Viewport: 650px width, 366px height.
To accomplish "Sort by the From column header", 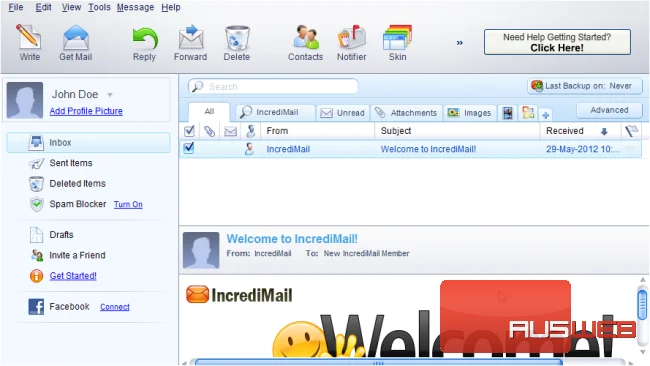I will tap(318, 131).
